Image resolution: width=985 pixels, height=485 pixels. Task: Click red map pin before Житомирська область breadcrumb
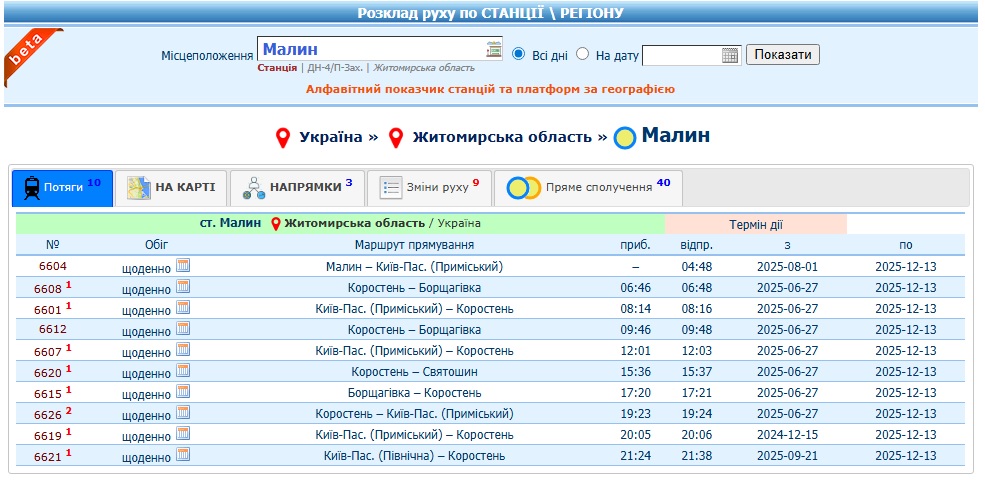(396, 138)
